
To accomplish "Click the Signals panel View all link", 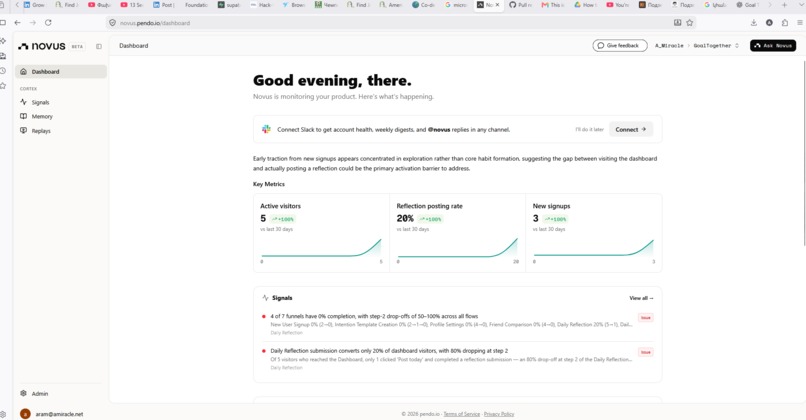I will 641,298.
